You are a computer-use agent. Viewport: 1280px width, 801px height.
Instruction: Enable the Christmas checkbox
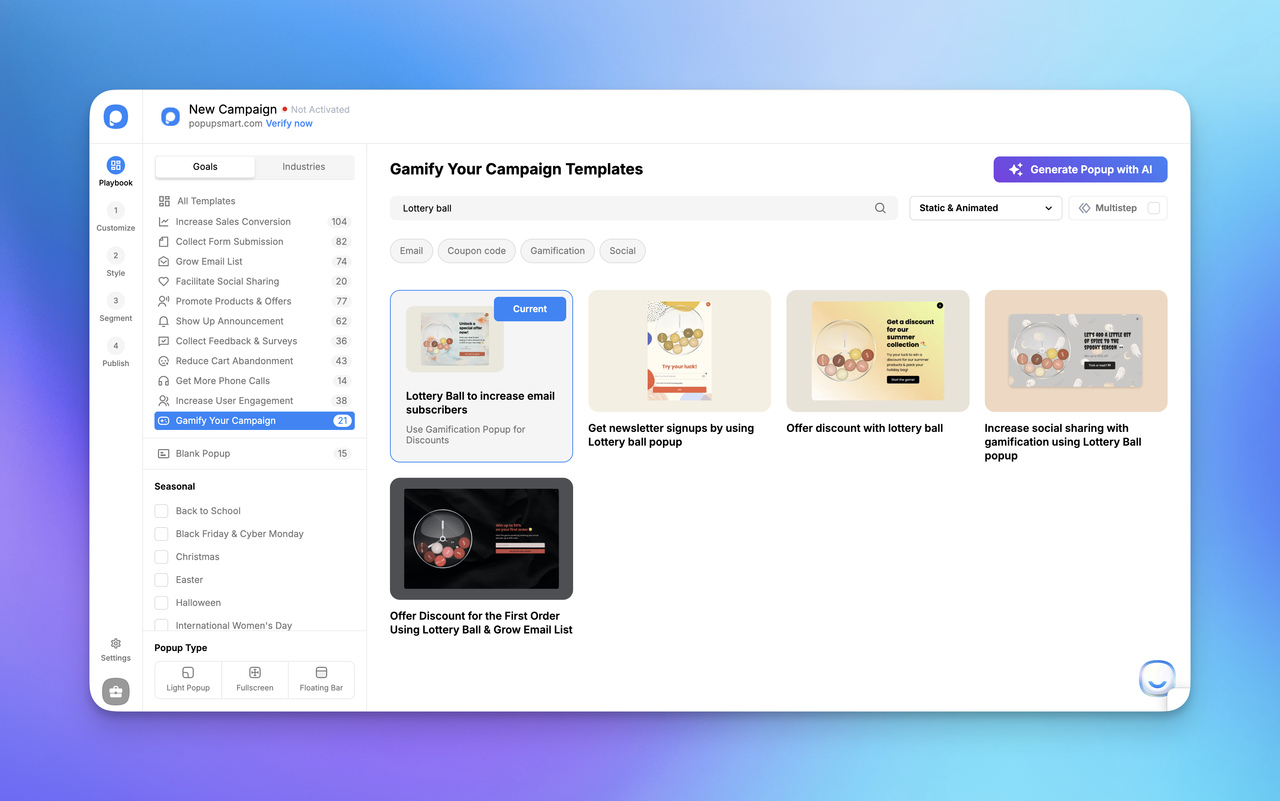point(161,556)
